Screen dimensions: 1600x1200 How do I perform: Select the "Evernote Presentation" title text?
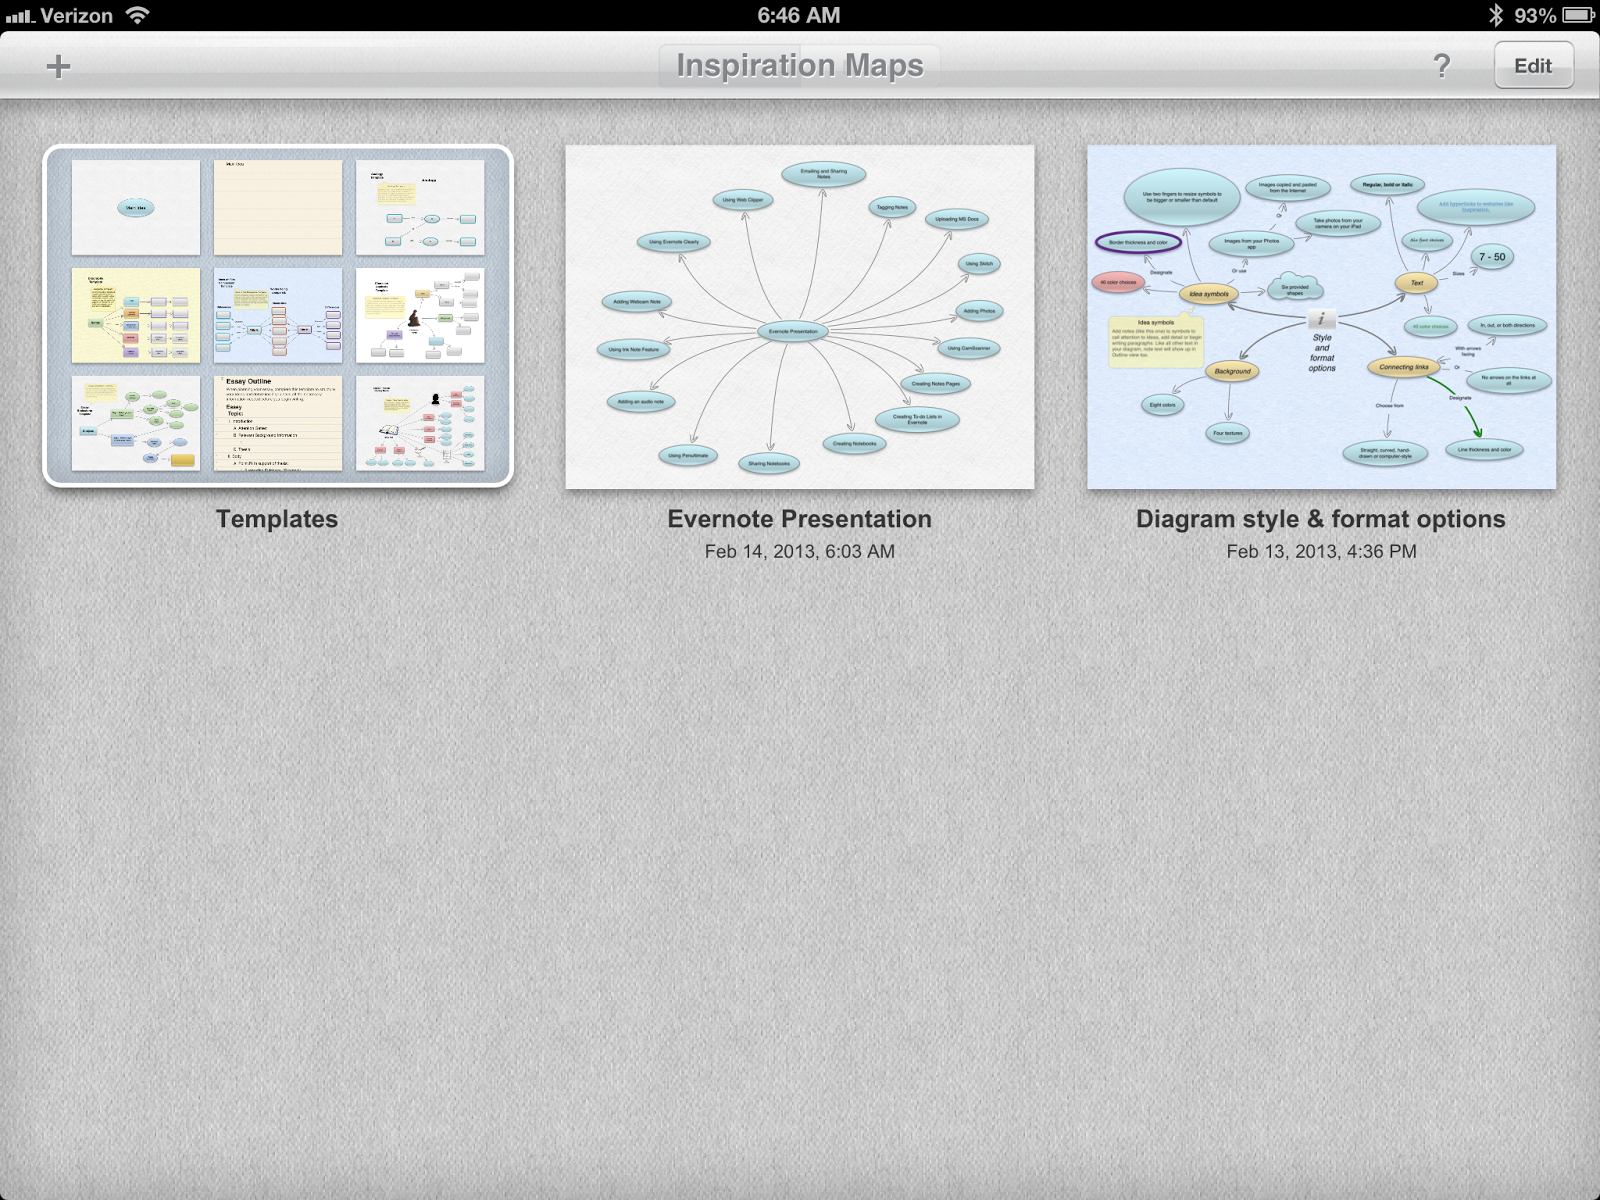click(x=800, y=519)
